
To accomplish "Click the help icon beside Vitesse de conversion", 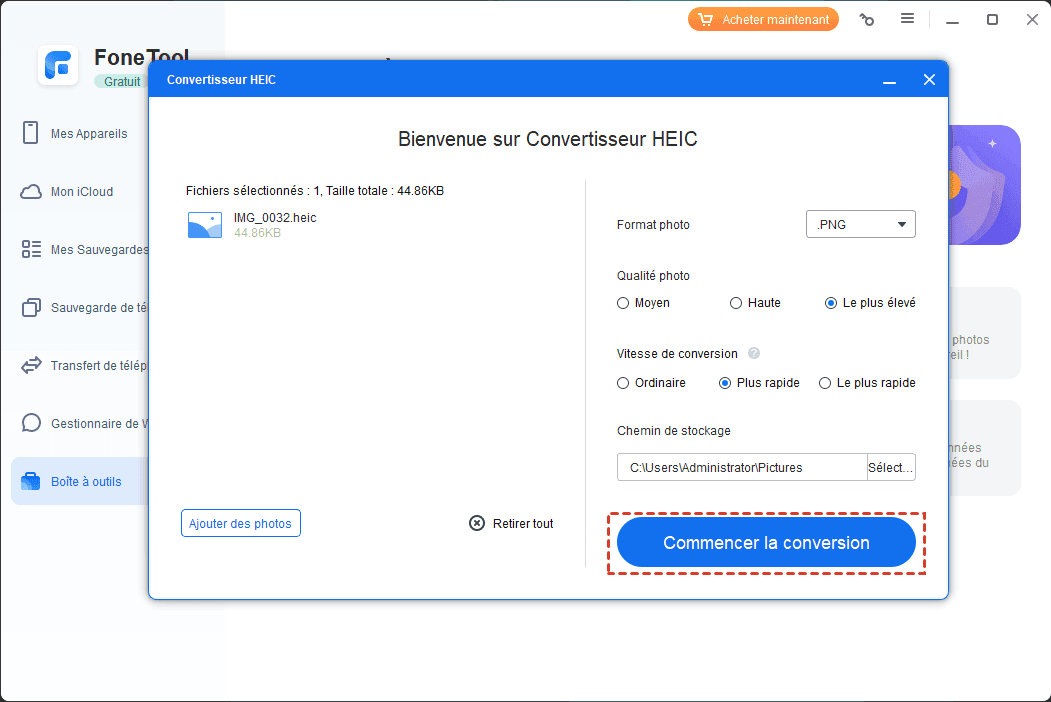I will point(754,354).
